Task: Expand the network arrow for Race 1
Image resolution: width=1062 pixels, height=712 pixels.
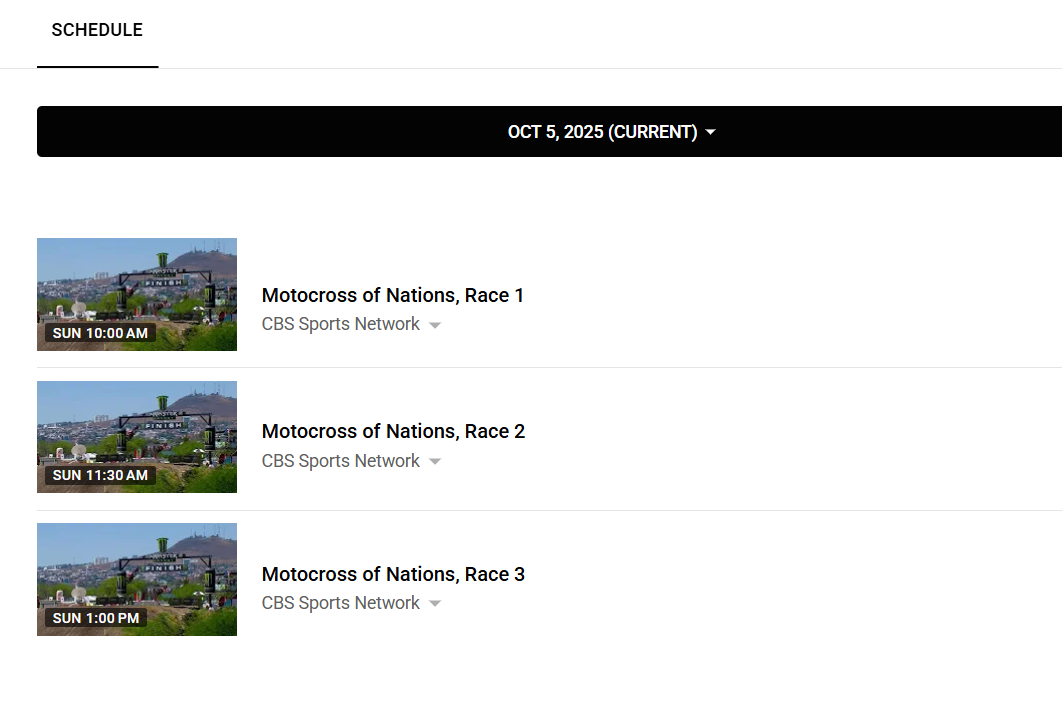Action: tap(435, 325)
